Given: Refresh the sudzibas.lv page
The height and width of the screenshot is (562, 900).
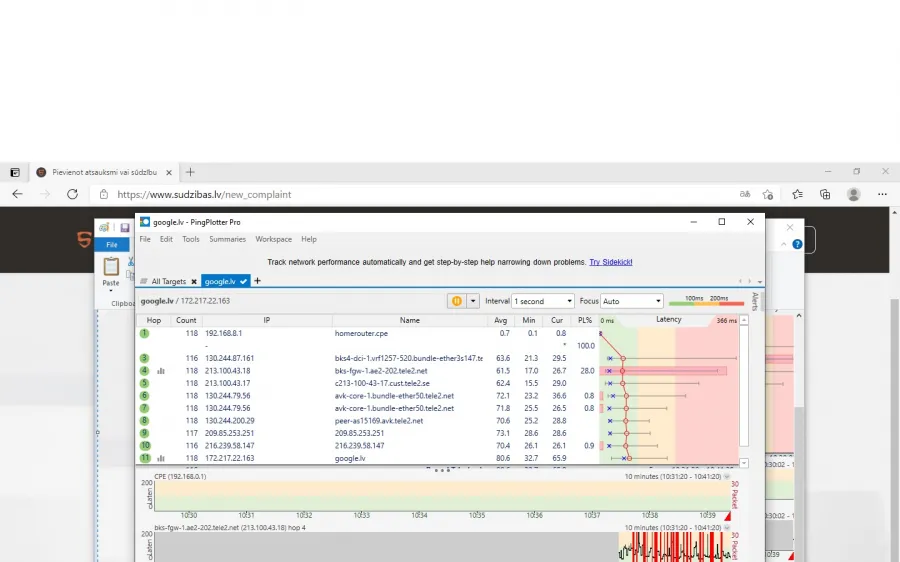Looking at the screenshot, I should (x=72, y=194).
